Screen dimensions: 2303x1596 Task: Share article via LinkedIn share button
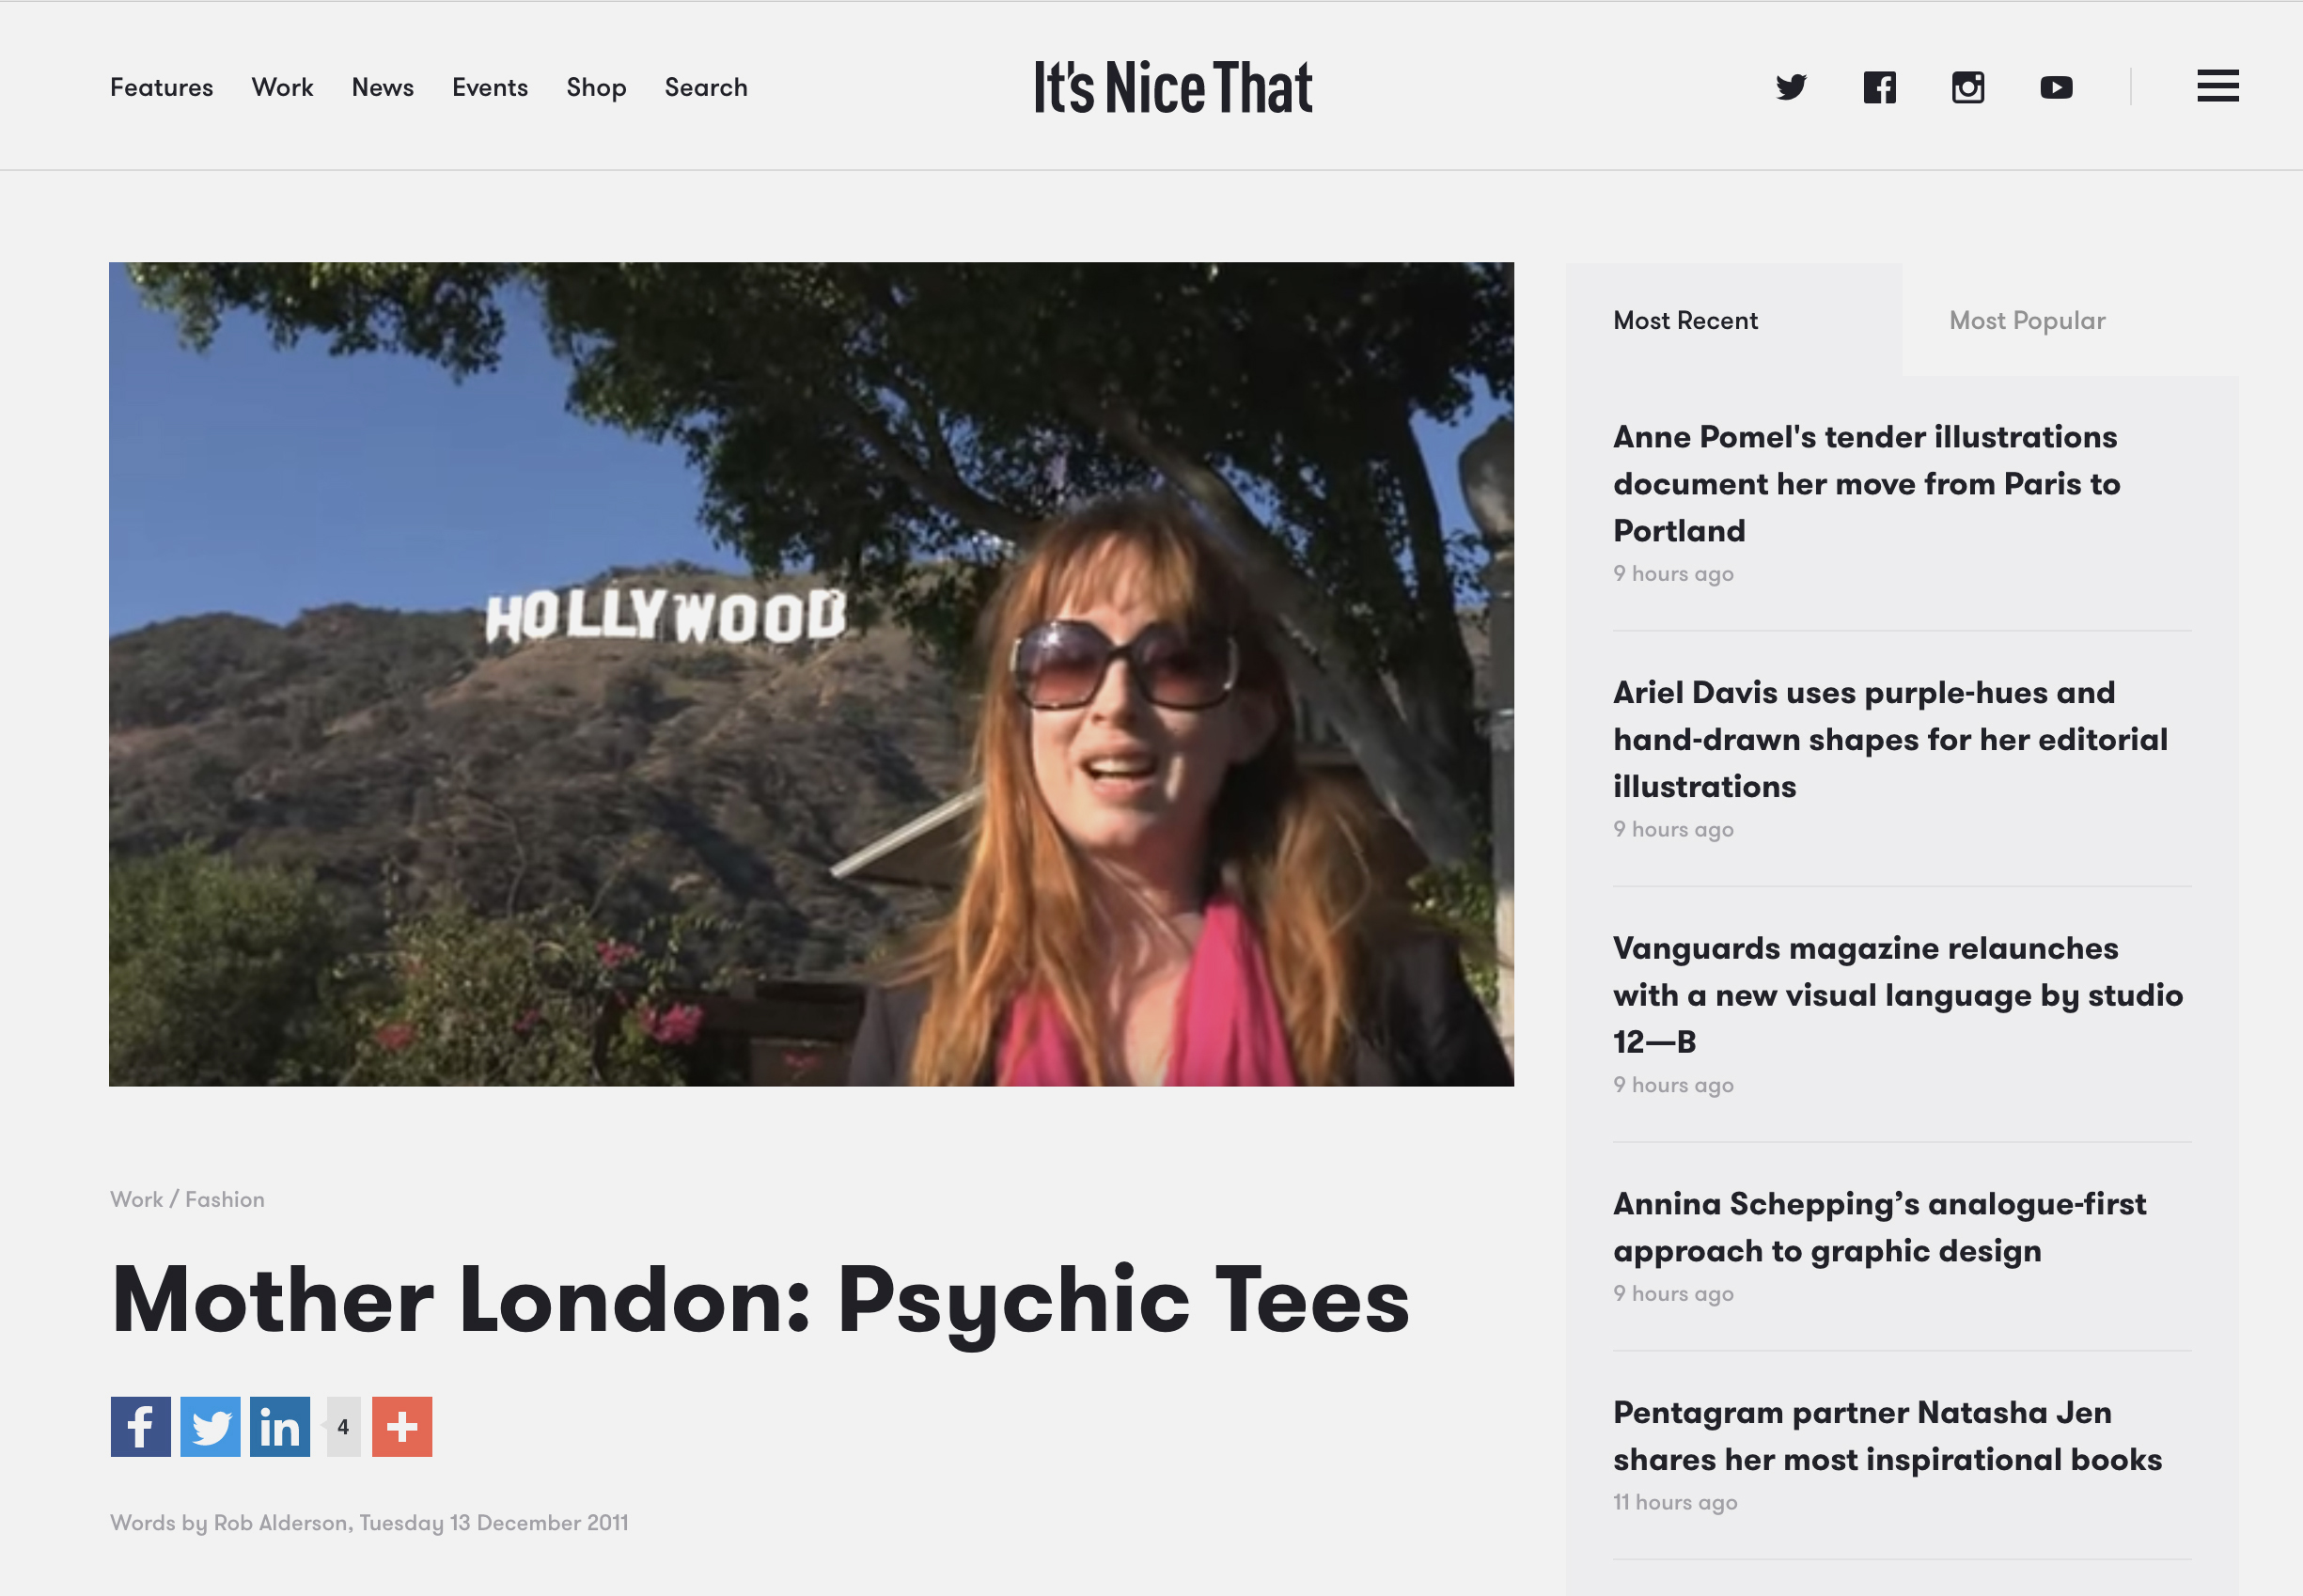tap(280, 1426)
